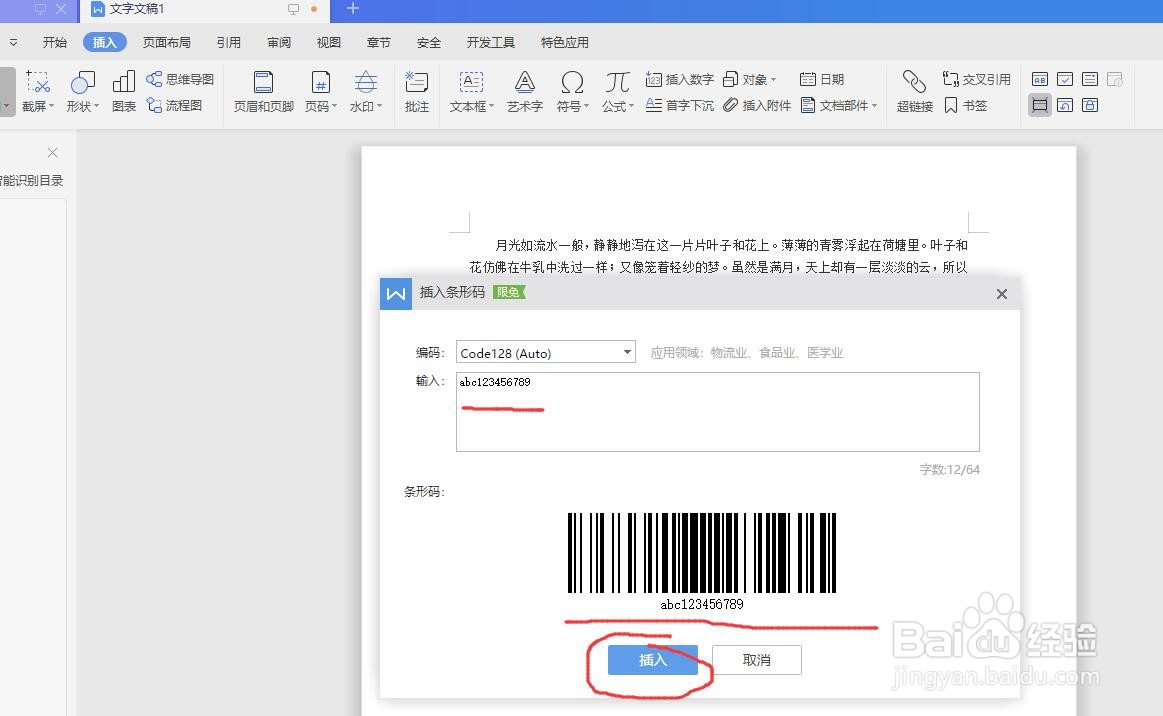Click the reset form fields icon
The image size is (1163, 716).
1065,105
